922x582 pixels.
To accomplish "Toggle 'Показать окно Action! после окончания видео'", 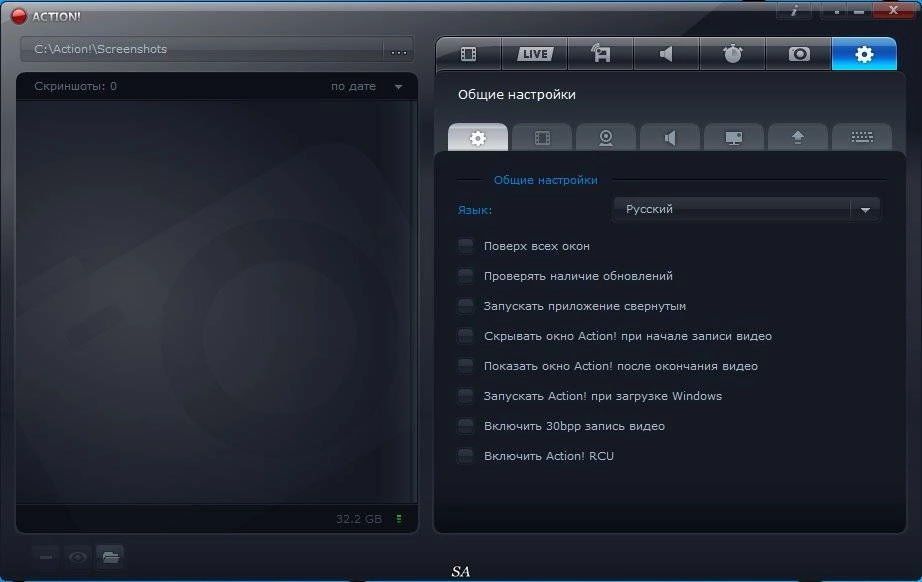I will (x=466, y=366).
